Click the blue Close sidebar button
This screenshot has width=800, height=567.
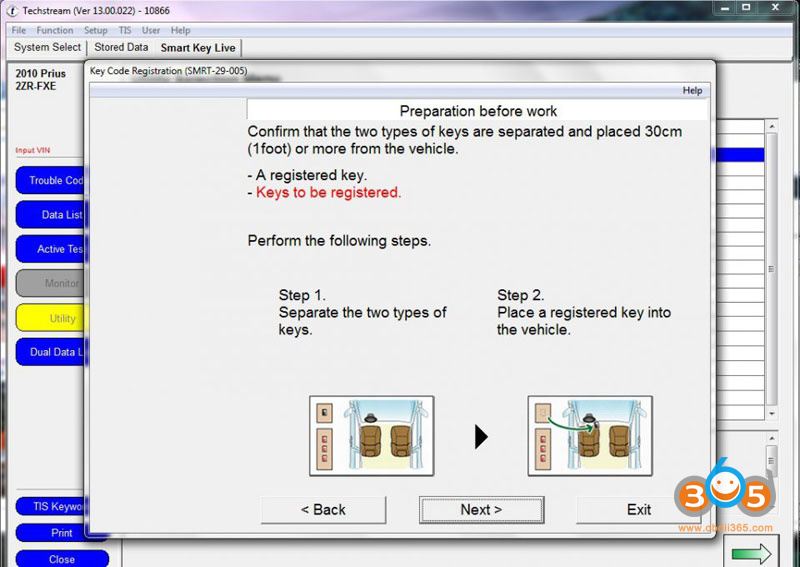click(x=62, y=559)
